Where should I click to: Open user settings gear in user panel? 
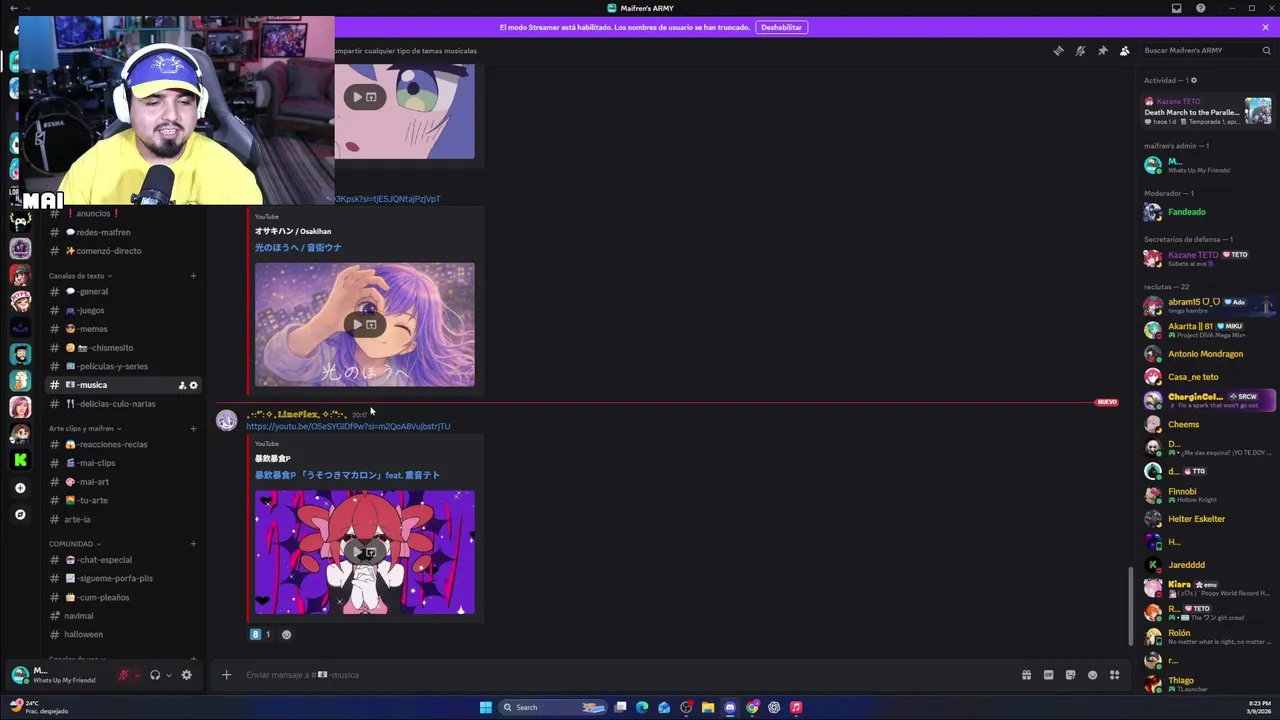click(186, 675)
